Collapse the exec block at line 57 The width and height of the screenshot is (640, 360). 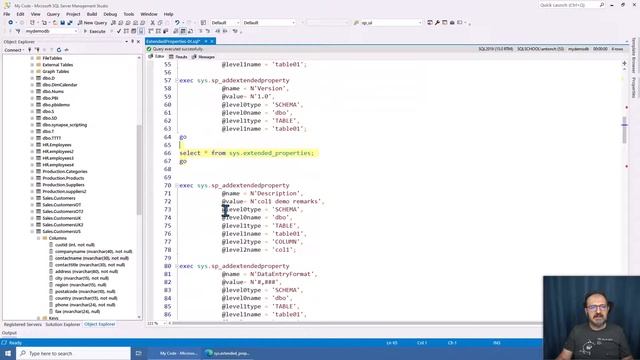(x=177, y=81)
